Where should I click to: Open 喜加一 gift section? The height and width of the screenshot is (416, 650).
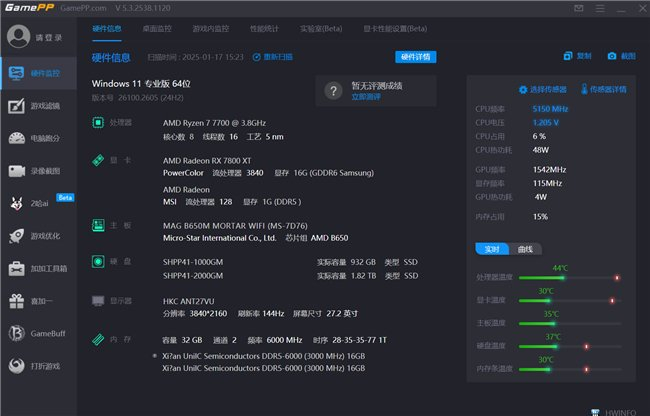39,301
